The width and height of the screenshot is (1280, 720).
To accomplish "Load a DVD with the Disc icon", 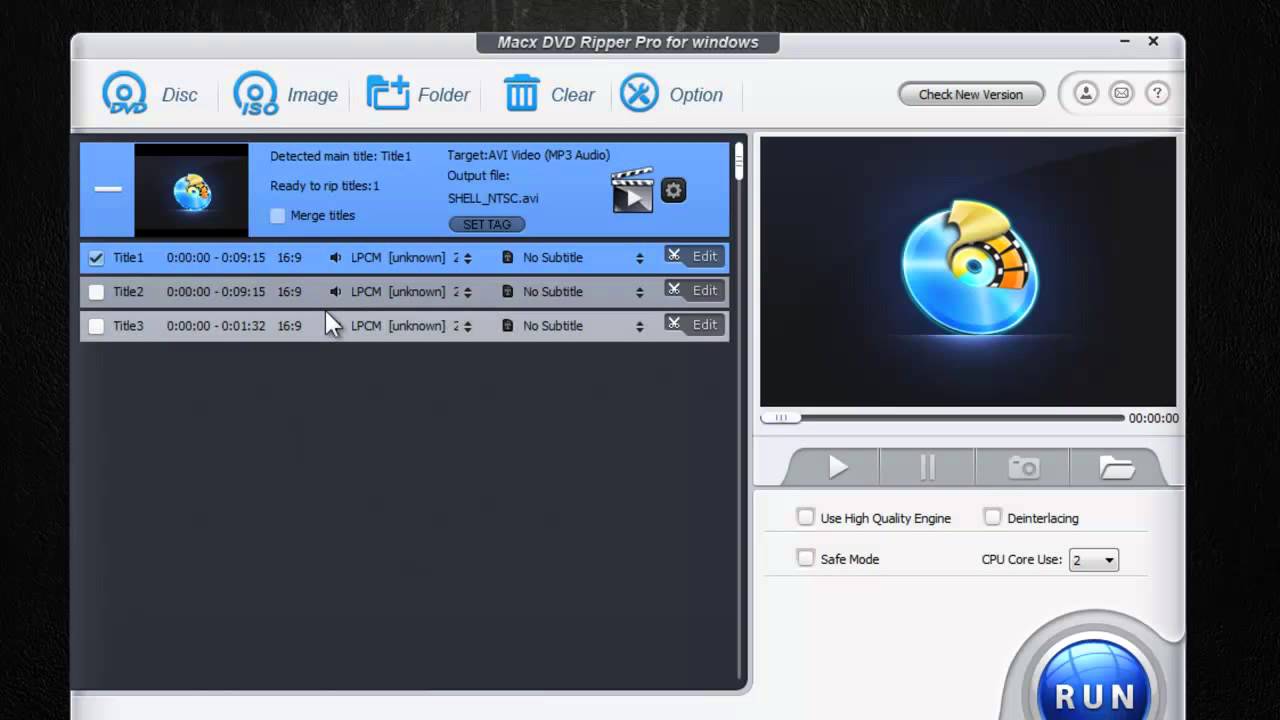I will pyautogui.click(x=124, y=94).
